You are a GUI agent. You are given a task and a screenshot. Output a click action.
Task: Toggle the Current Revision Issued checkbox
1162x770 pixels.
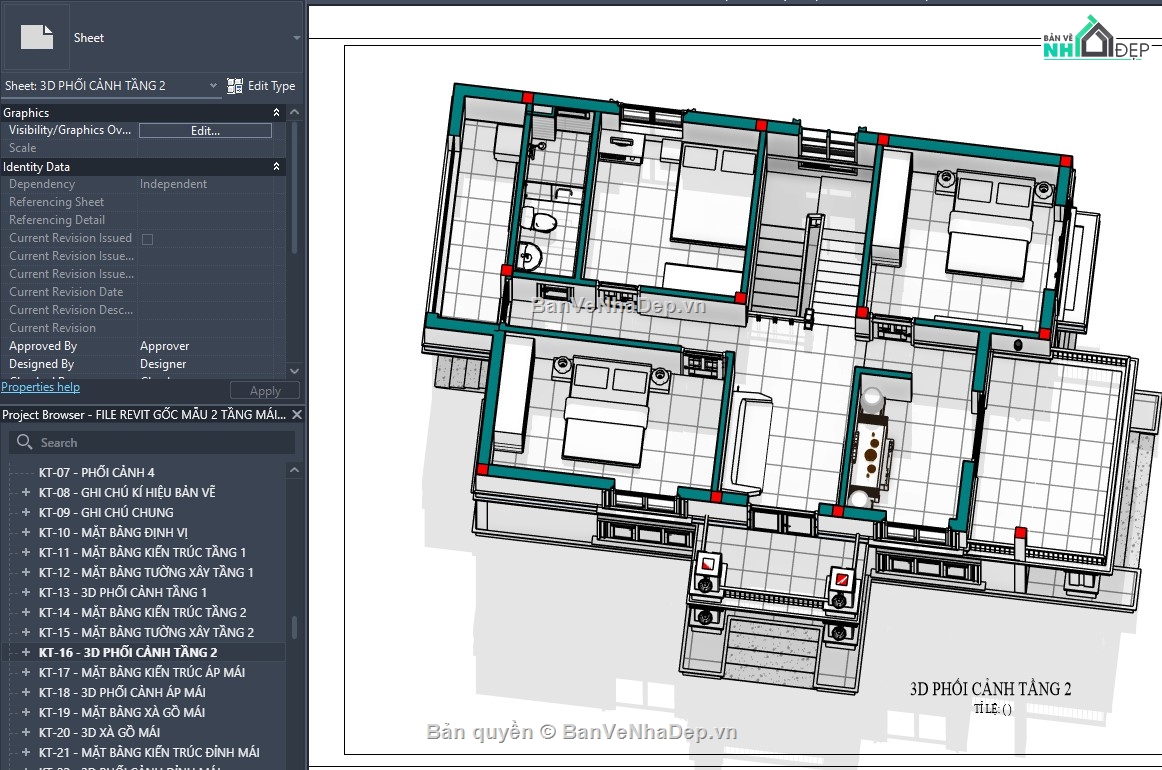tap(147, 239)
